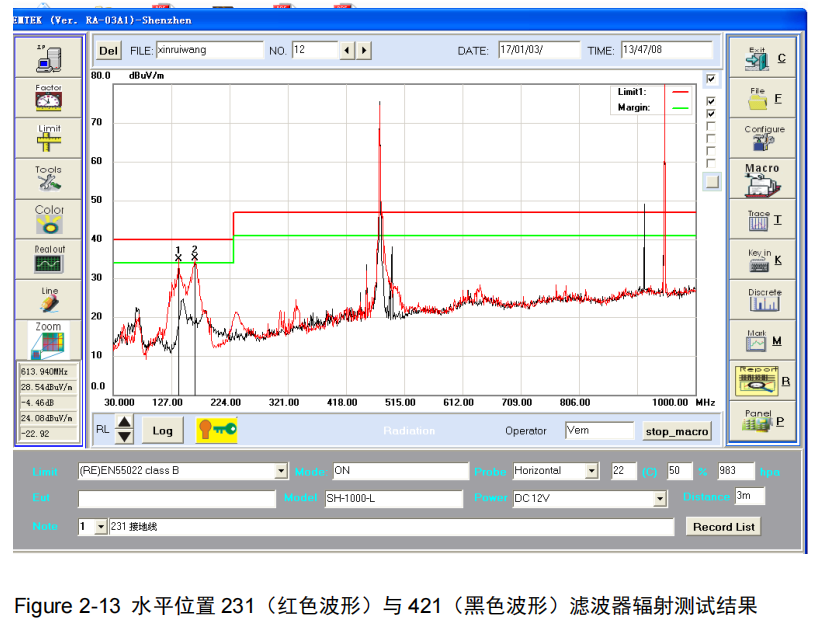Screen dimensions: 818x626
Task: Open the Factor settings tool
Action: click(x=48, y=98)
